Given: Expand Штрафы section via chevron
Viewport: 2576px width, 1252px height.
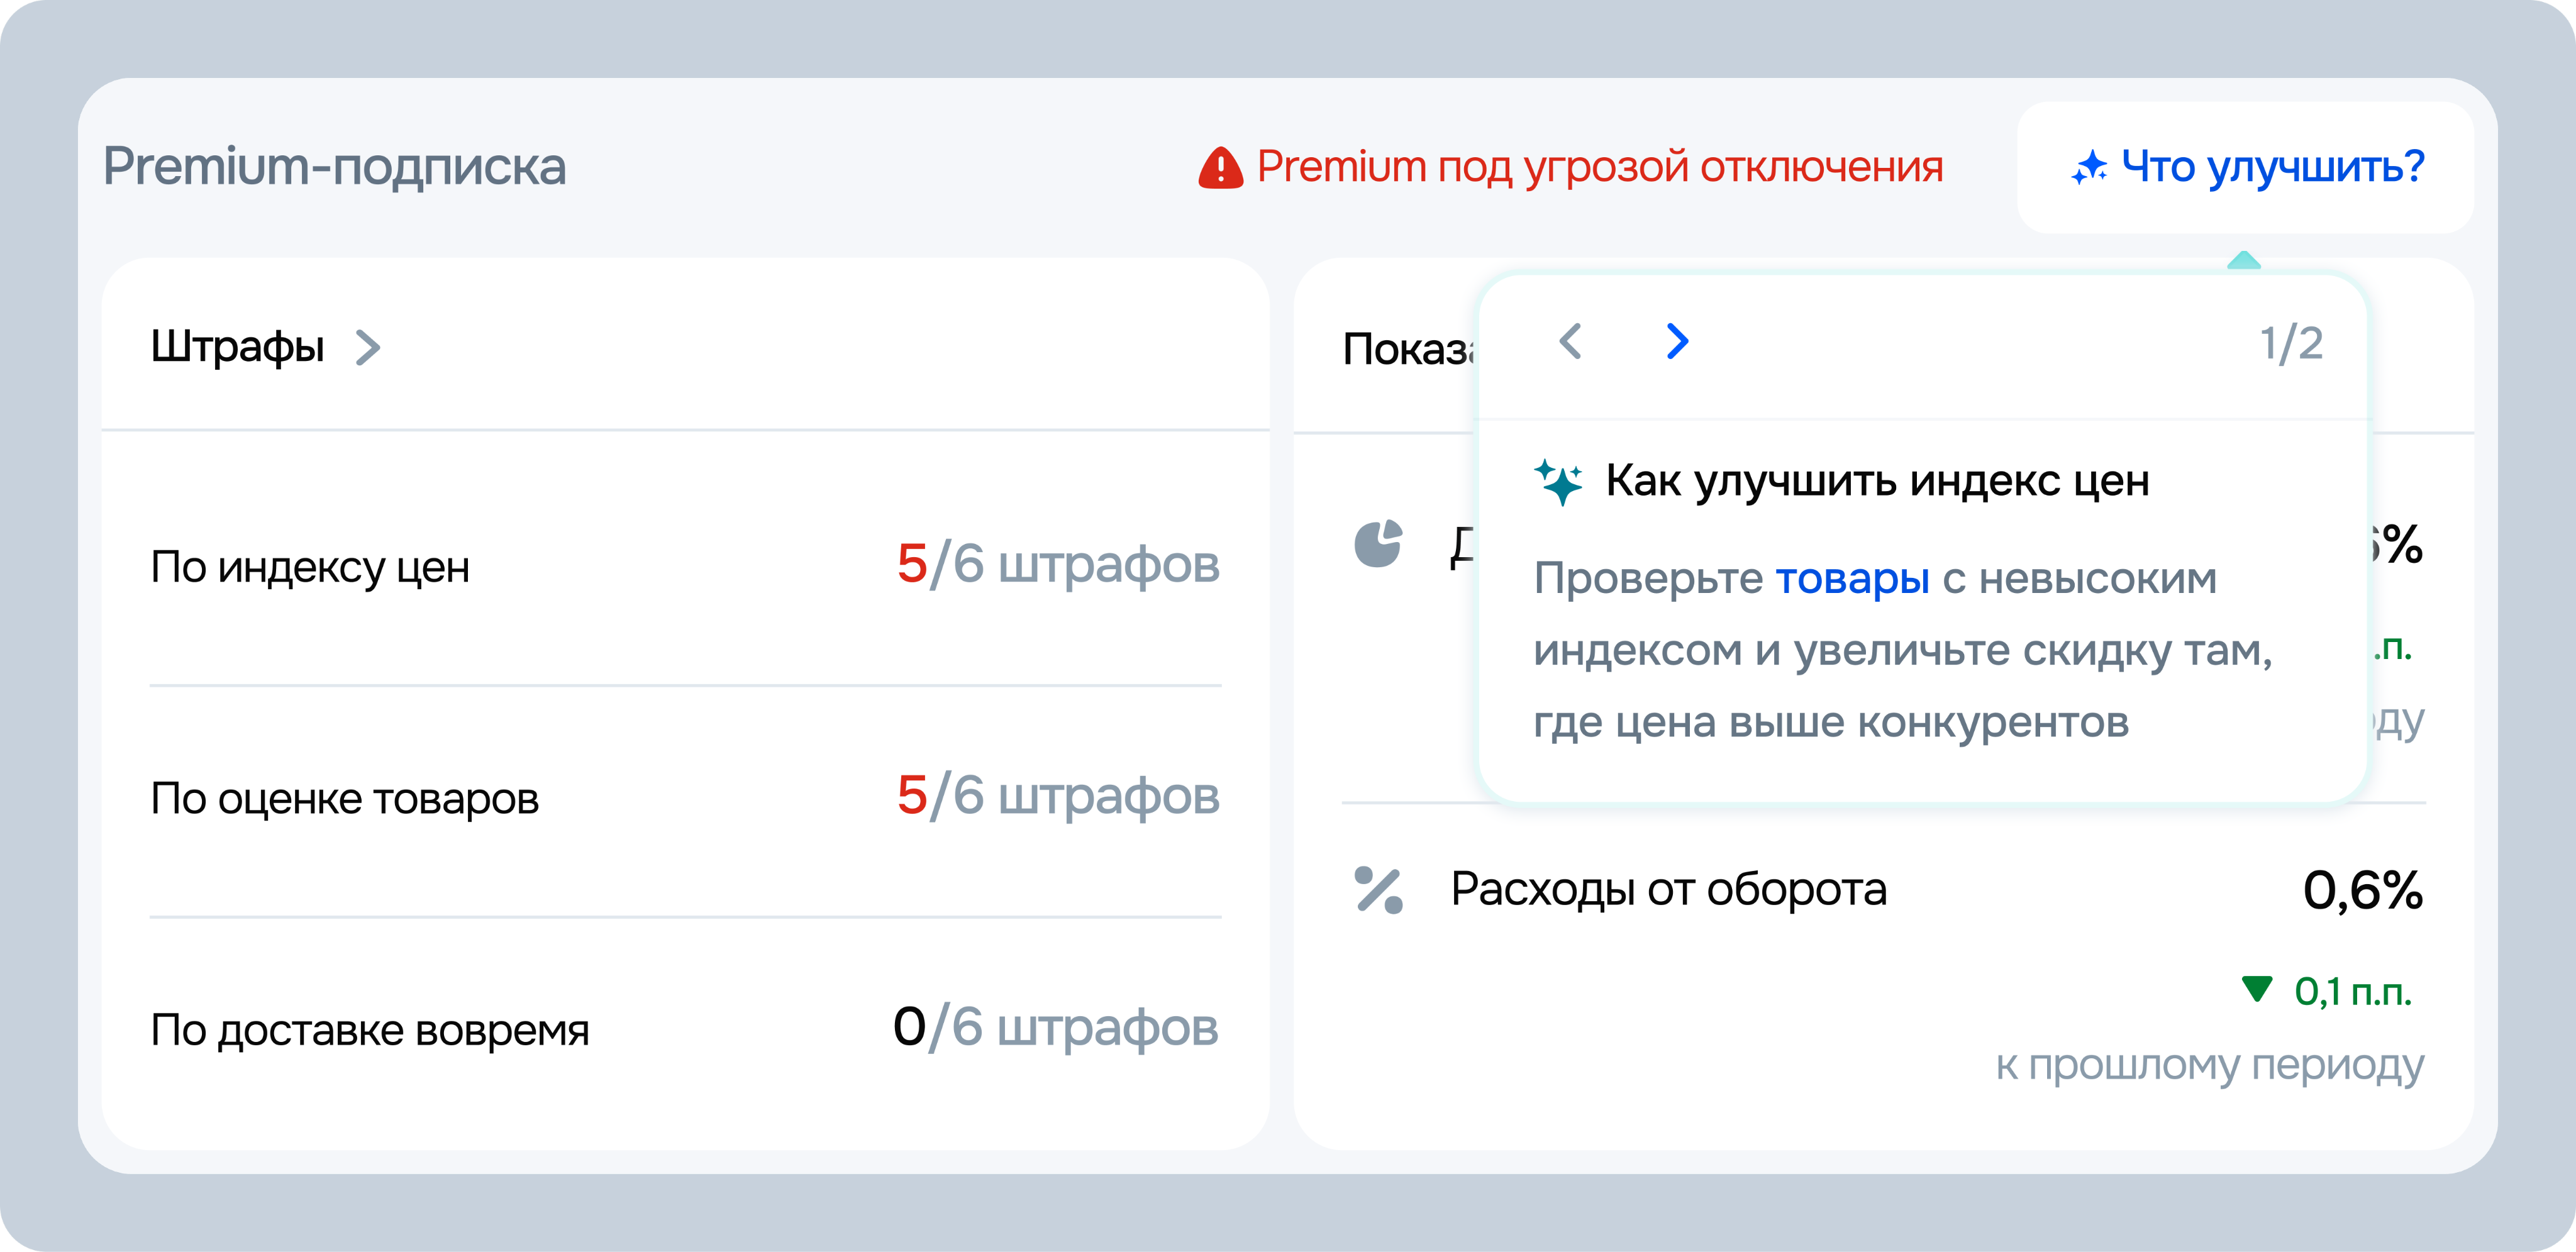Looking at the screenshot, I should tap(368, 348).
